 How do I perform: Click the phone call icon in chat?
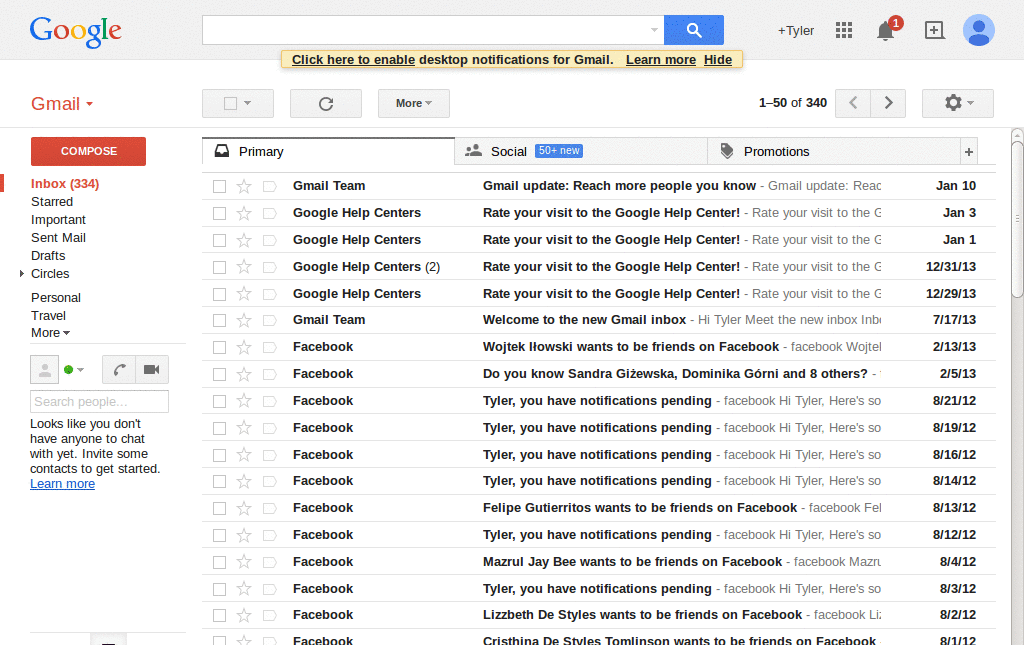(119, 370)
